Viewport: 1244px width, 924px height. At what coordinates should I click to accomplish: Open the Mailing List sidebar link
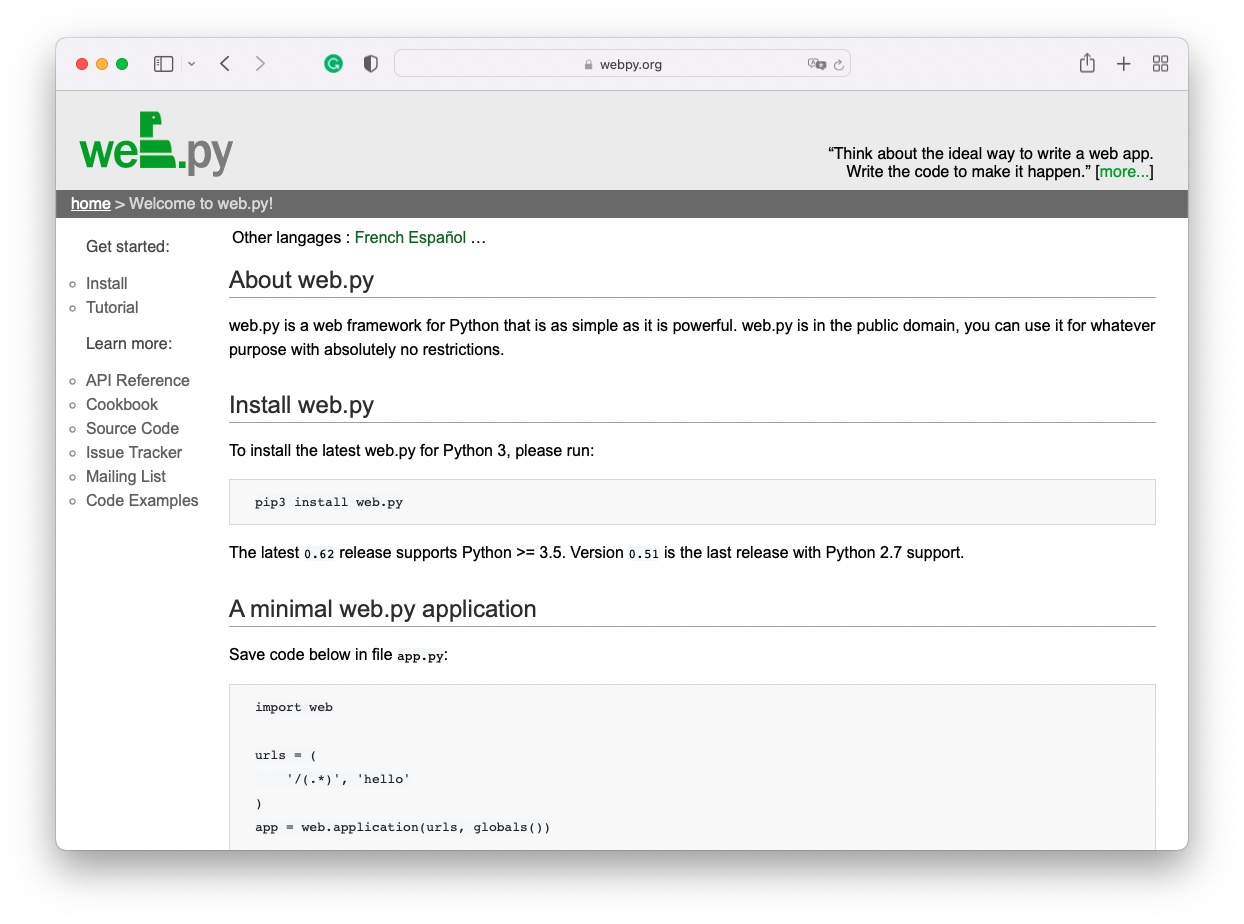coord(126,476)
